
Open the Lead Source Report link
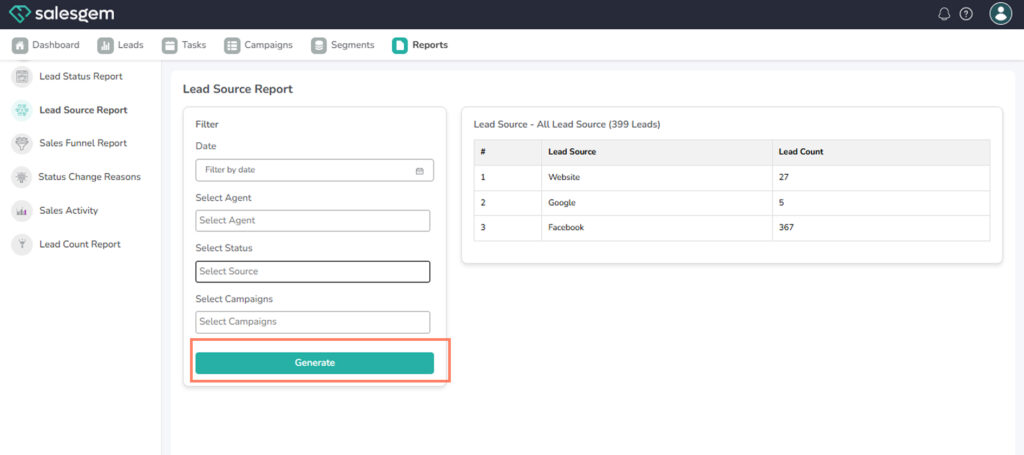click(83, 110)
